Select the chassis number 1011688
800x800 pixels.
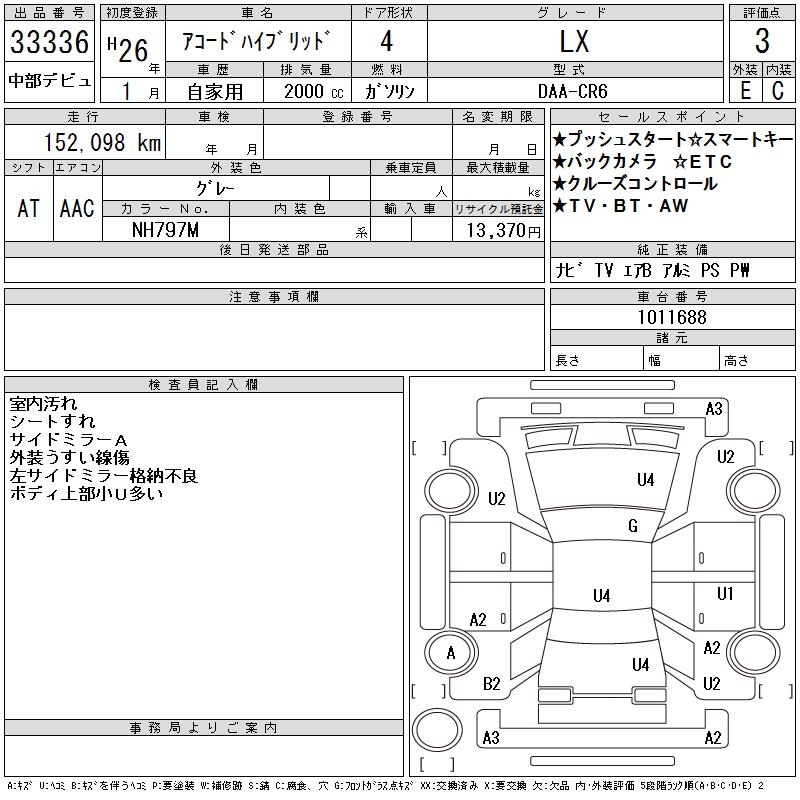[672, 317]
